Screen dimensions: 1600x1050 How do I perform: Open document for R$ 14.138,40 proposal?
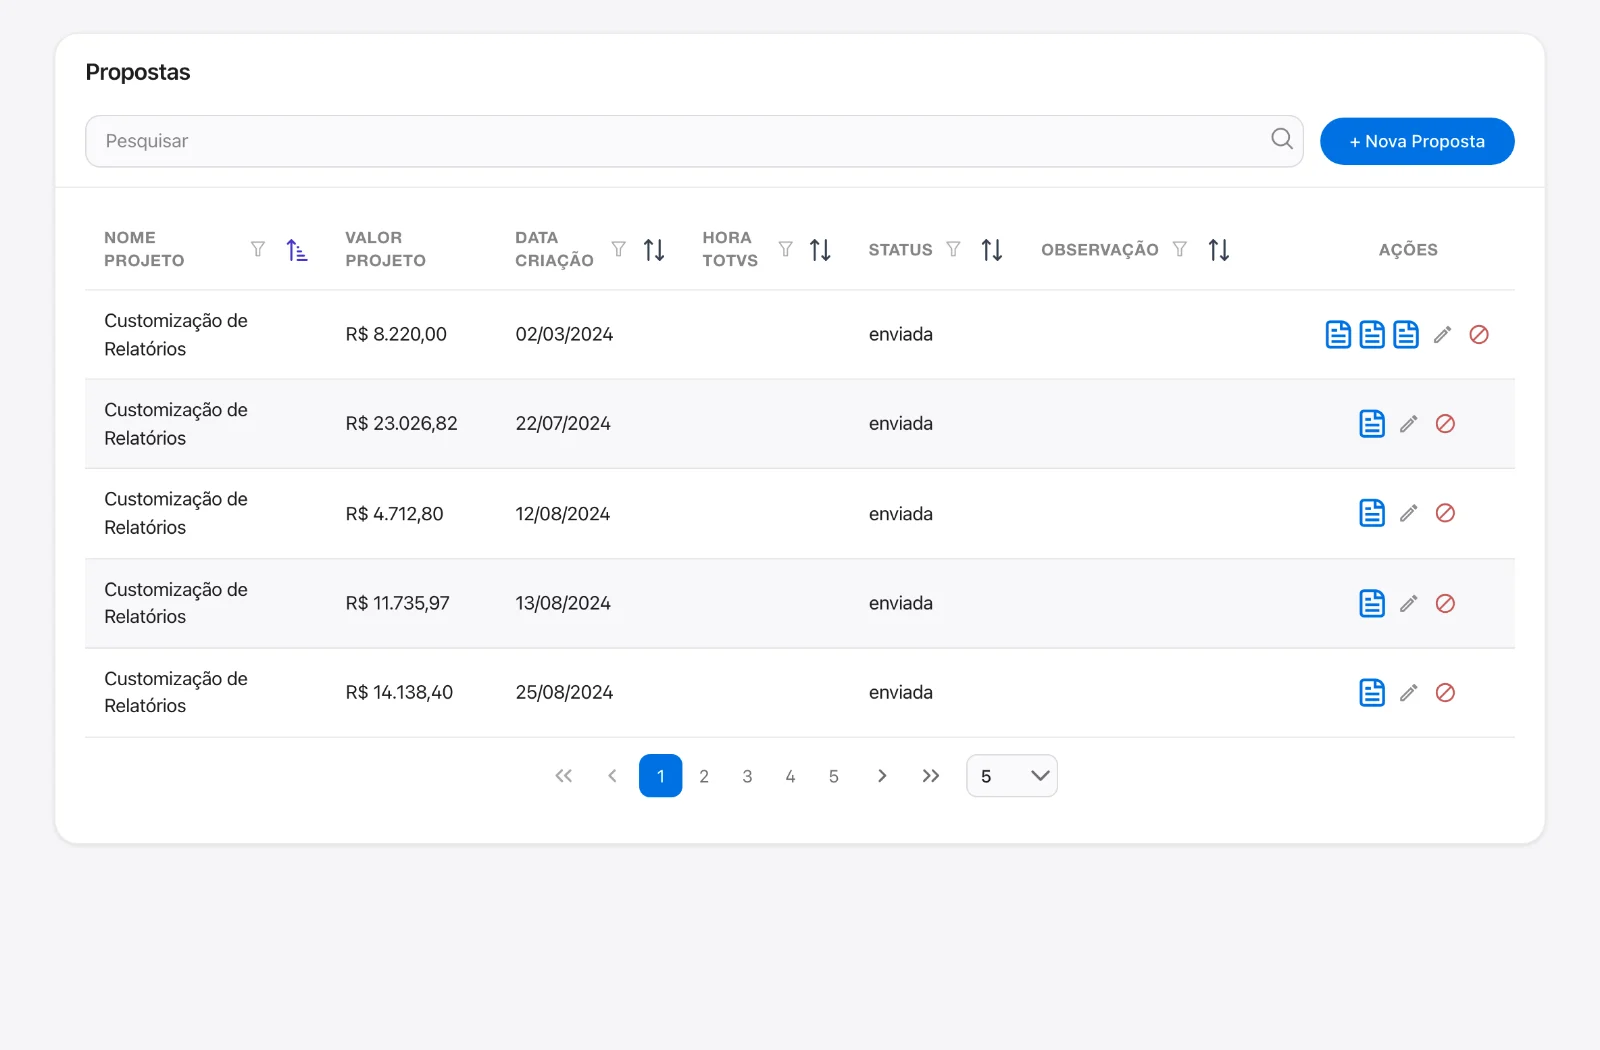tap(1372, 692)
